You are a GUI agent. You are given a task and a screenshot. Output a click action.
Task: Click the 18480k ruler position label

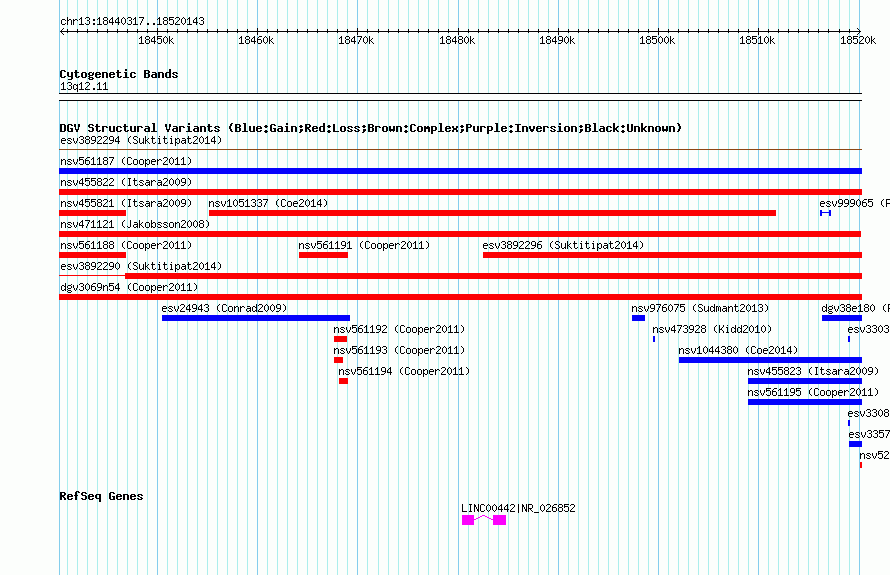(457, 40)
